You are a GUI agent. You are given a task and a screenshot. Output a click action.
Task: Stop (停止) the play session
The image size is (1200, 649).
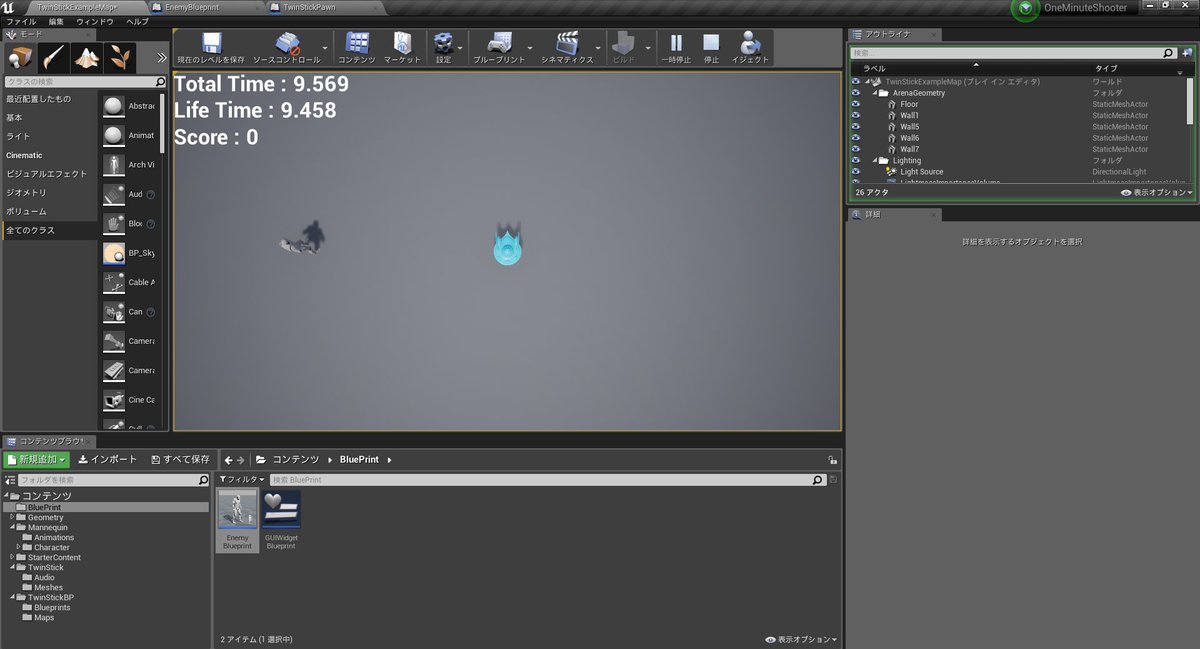coord(711,47)
